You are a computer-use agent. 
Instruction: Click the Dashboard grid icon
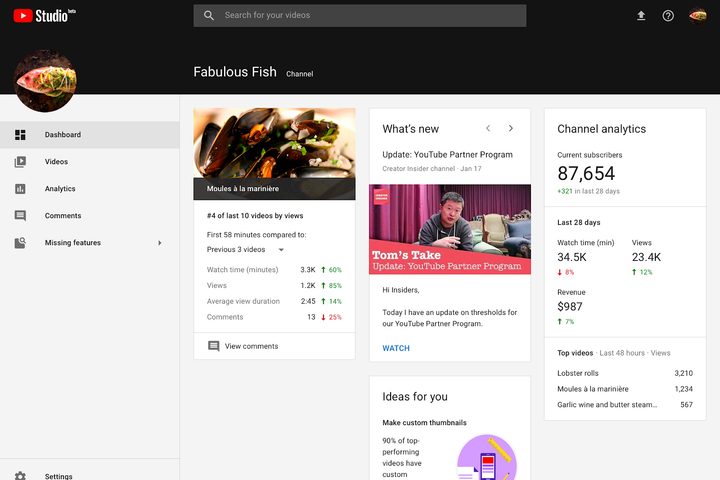[x=20, y=135]
